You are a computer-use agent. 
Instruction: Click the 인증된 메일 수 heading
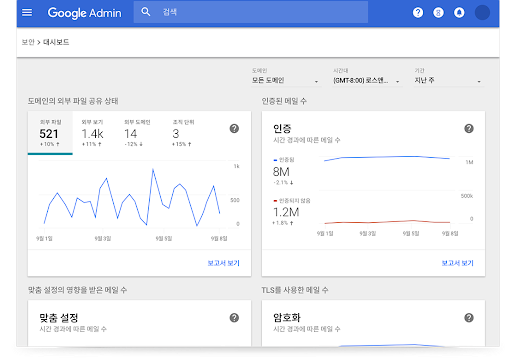pos(284,101)
